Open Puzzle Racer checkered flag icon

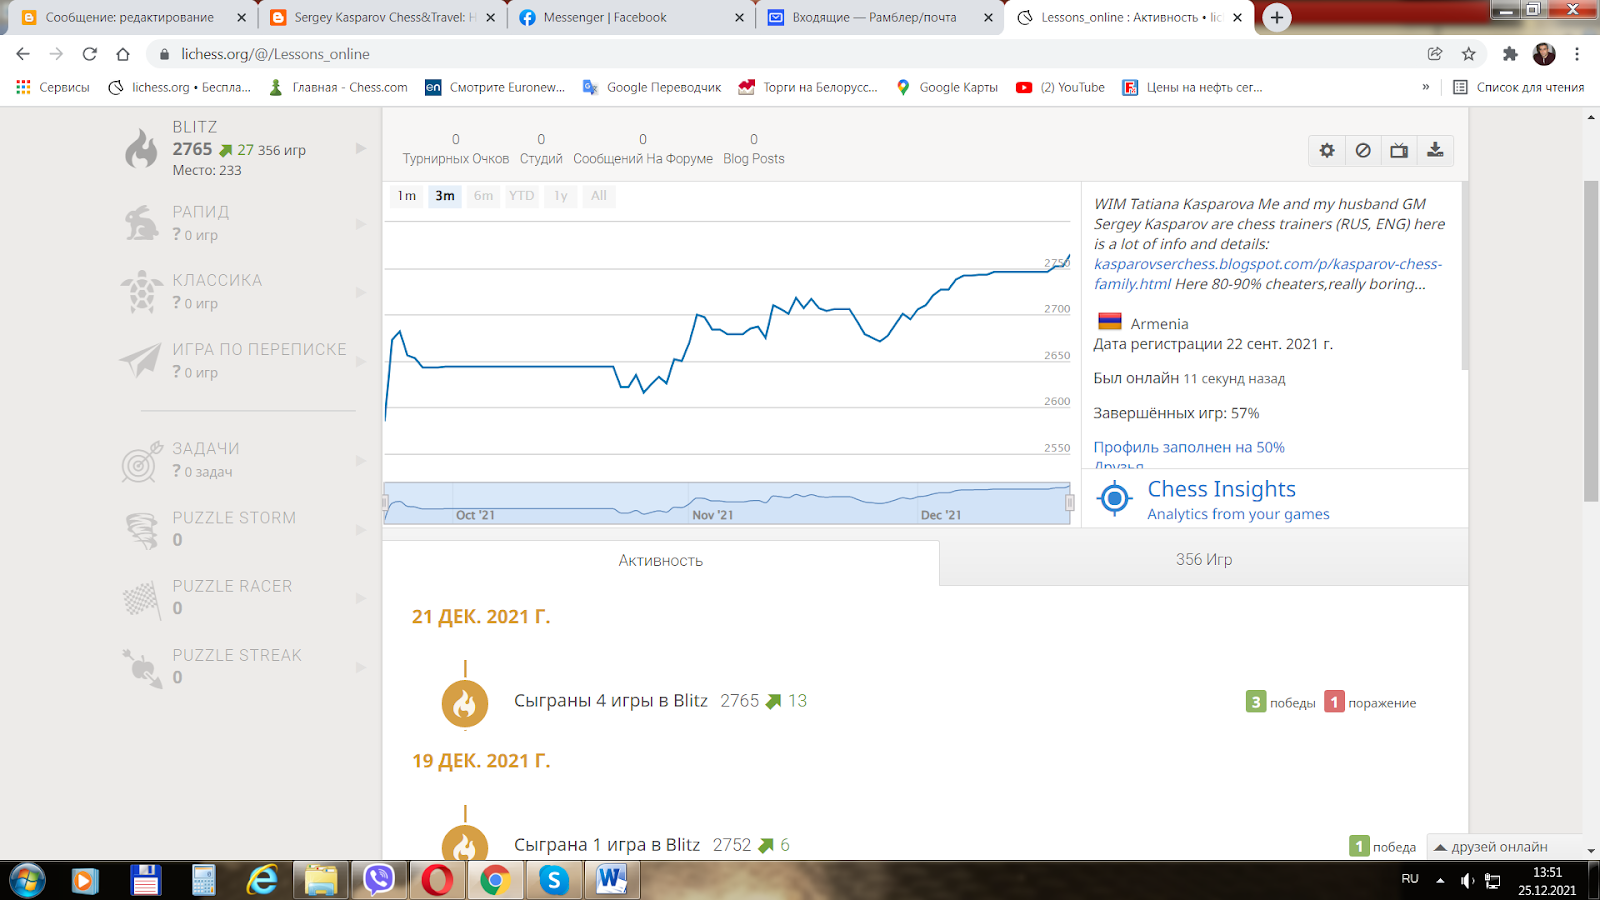pyautogui.click(x=142, y=598)
